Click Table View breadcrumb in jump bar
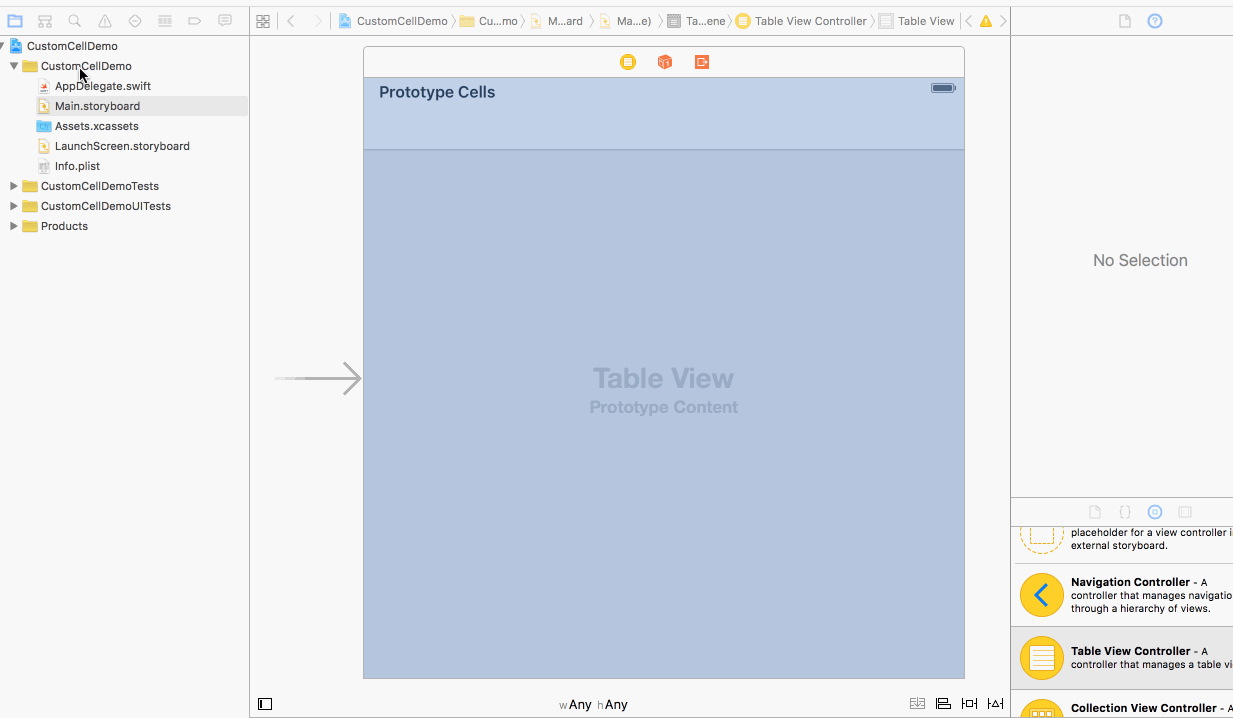The height and width of the screenshot is (718, 1233). click(917, 21)
